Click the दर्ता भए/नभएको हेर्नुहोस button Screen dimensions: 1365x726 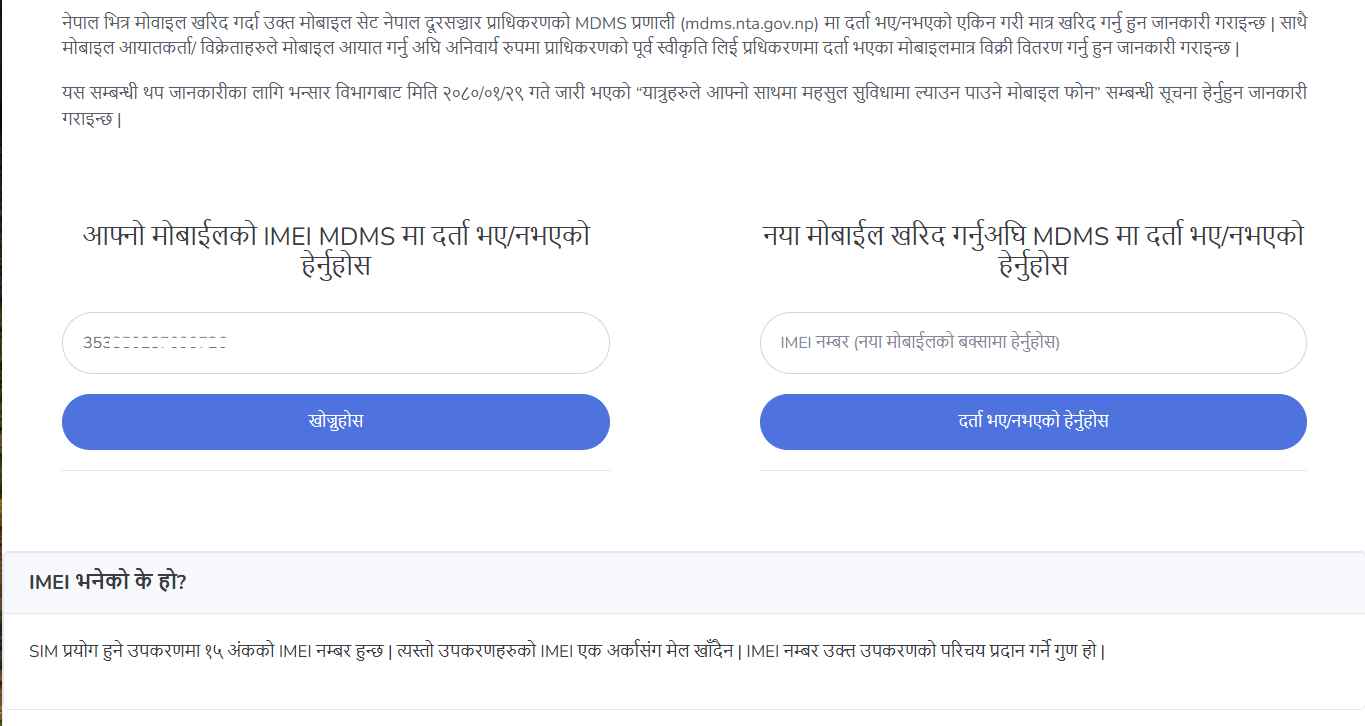(x=1033, y=421)
